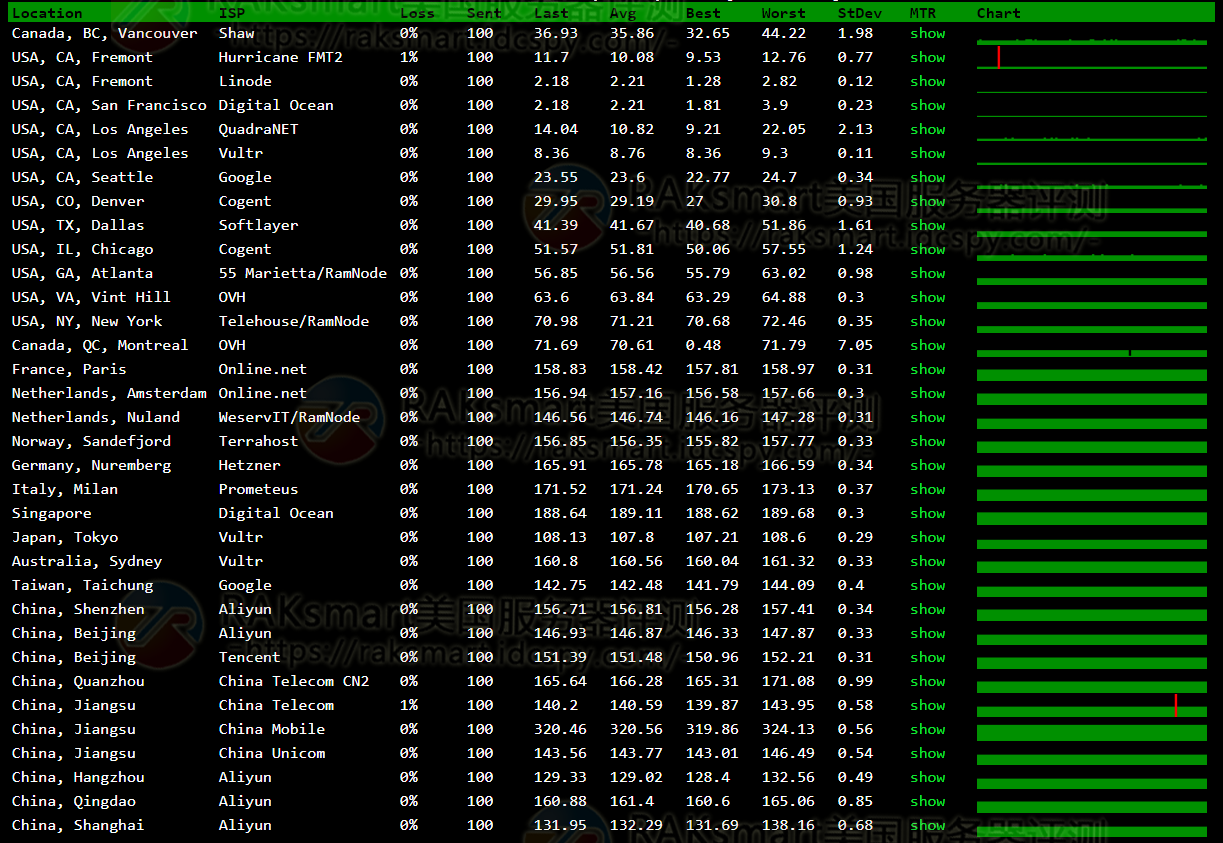Show MTR for Montreal OVH row
1223x843 pixels.
coord(927,345)
